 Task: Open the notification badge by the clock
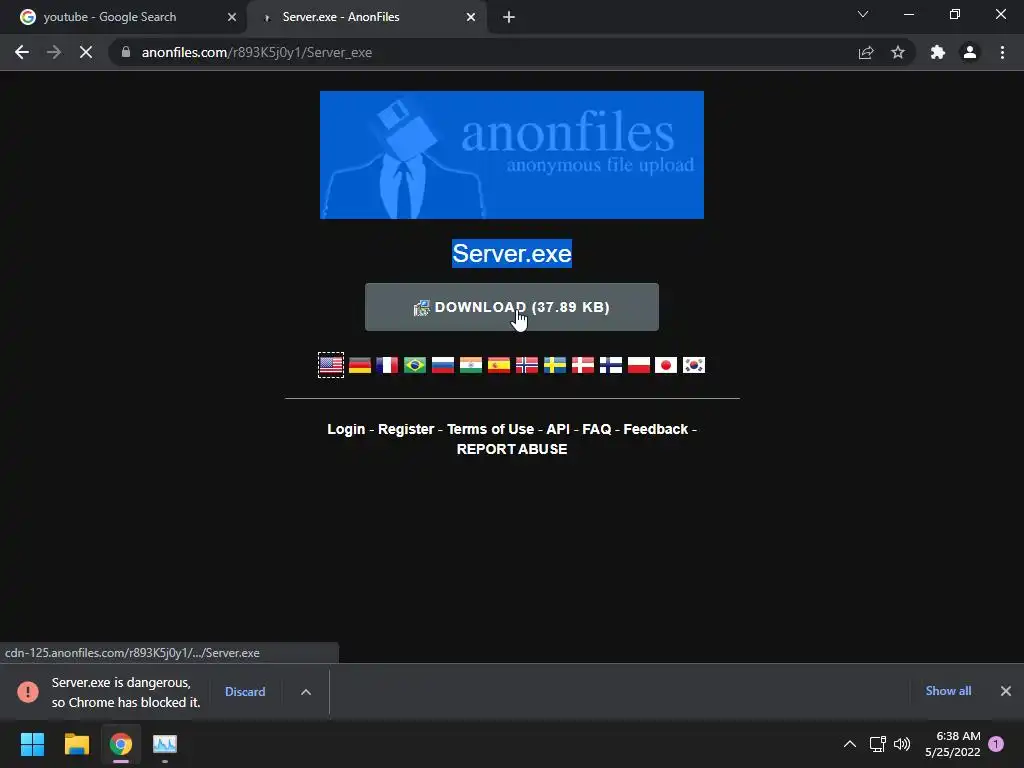(x=996, y=744)
